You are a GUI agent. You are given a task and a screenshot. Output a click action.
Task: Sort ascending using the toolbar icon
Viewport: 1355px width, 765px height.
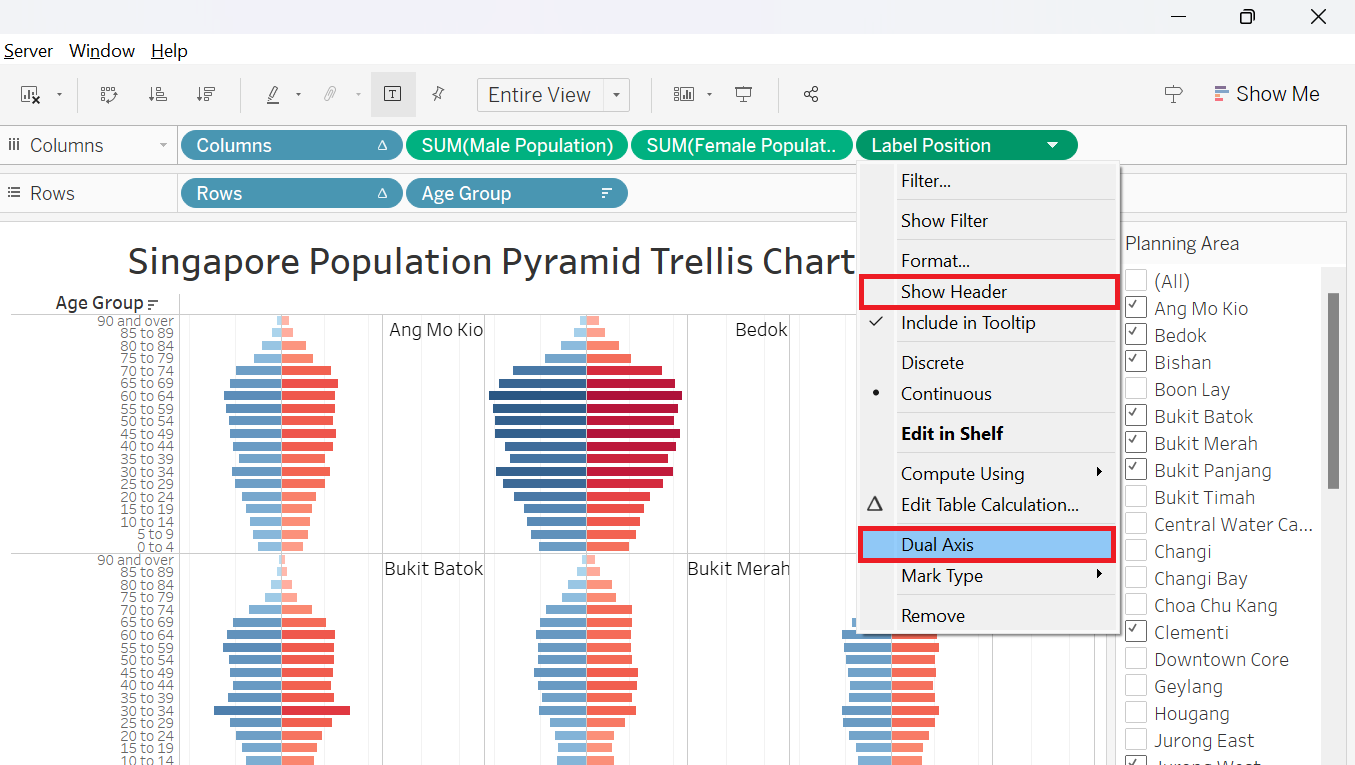click(x=158, y=95)
